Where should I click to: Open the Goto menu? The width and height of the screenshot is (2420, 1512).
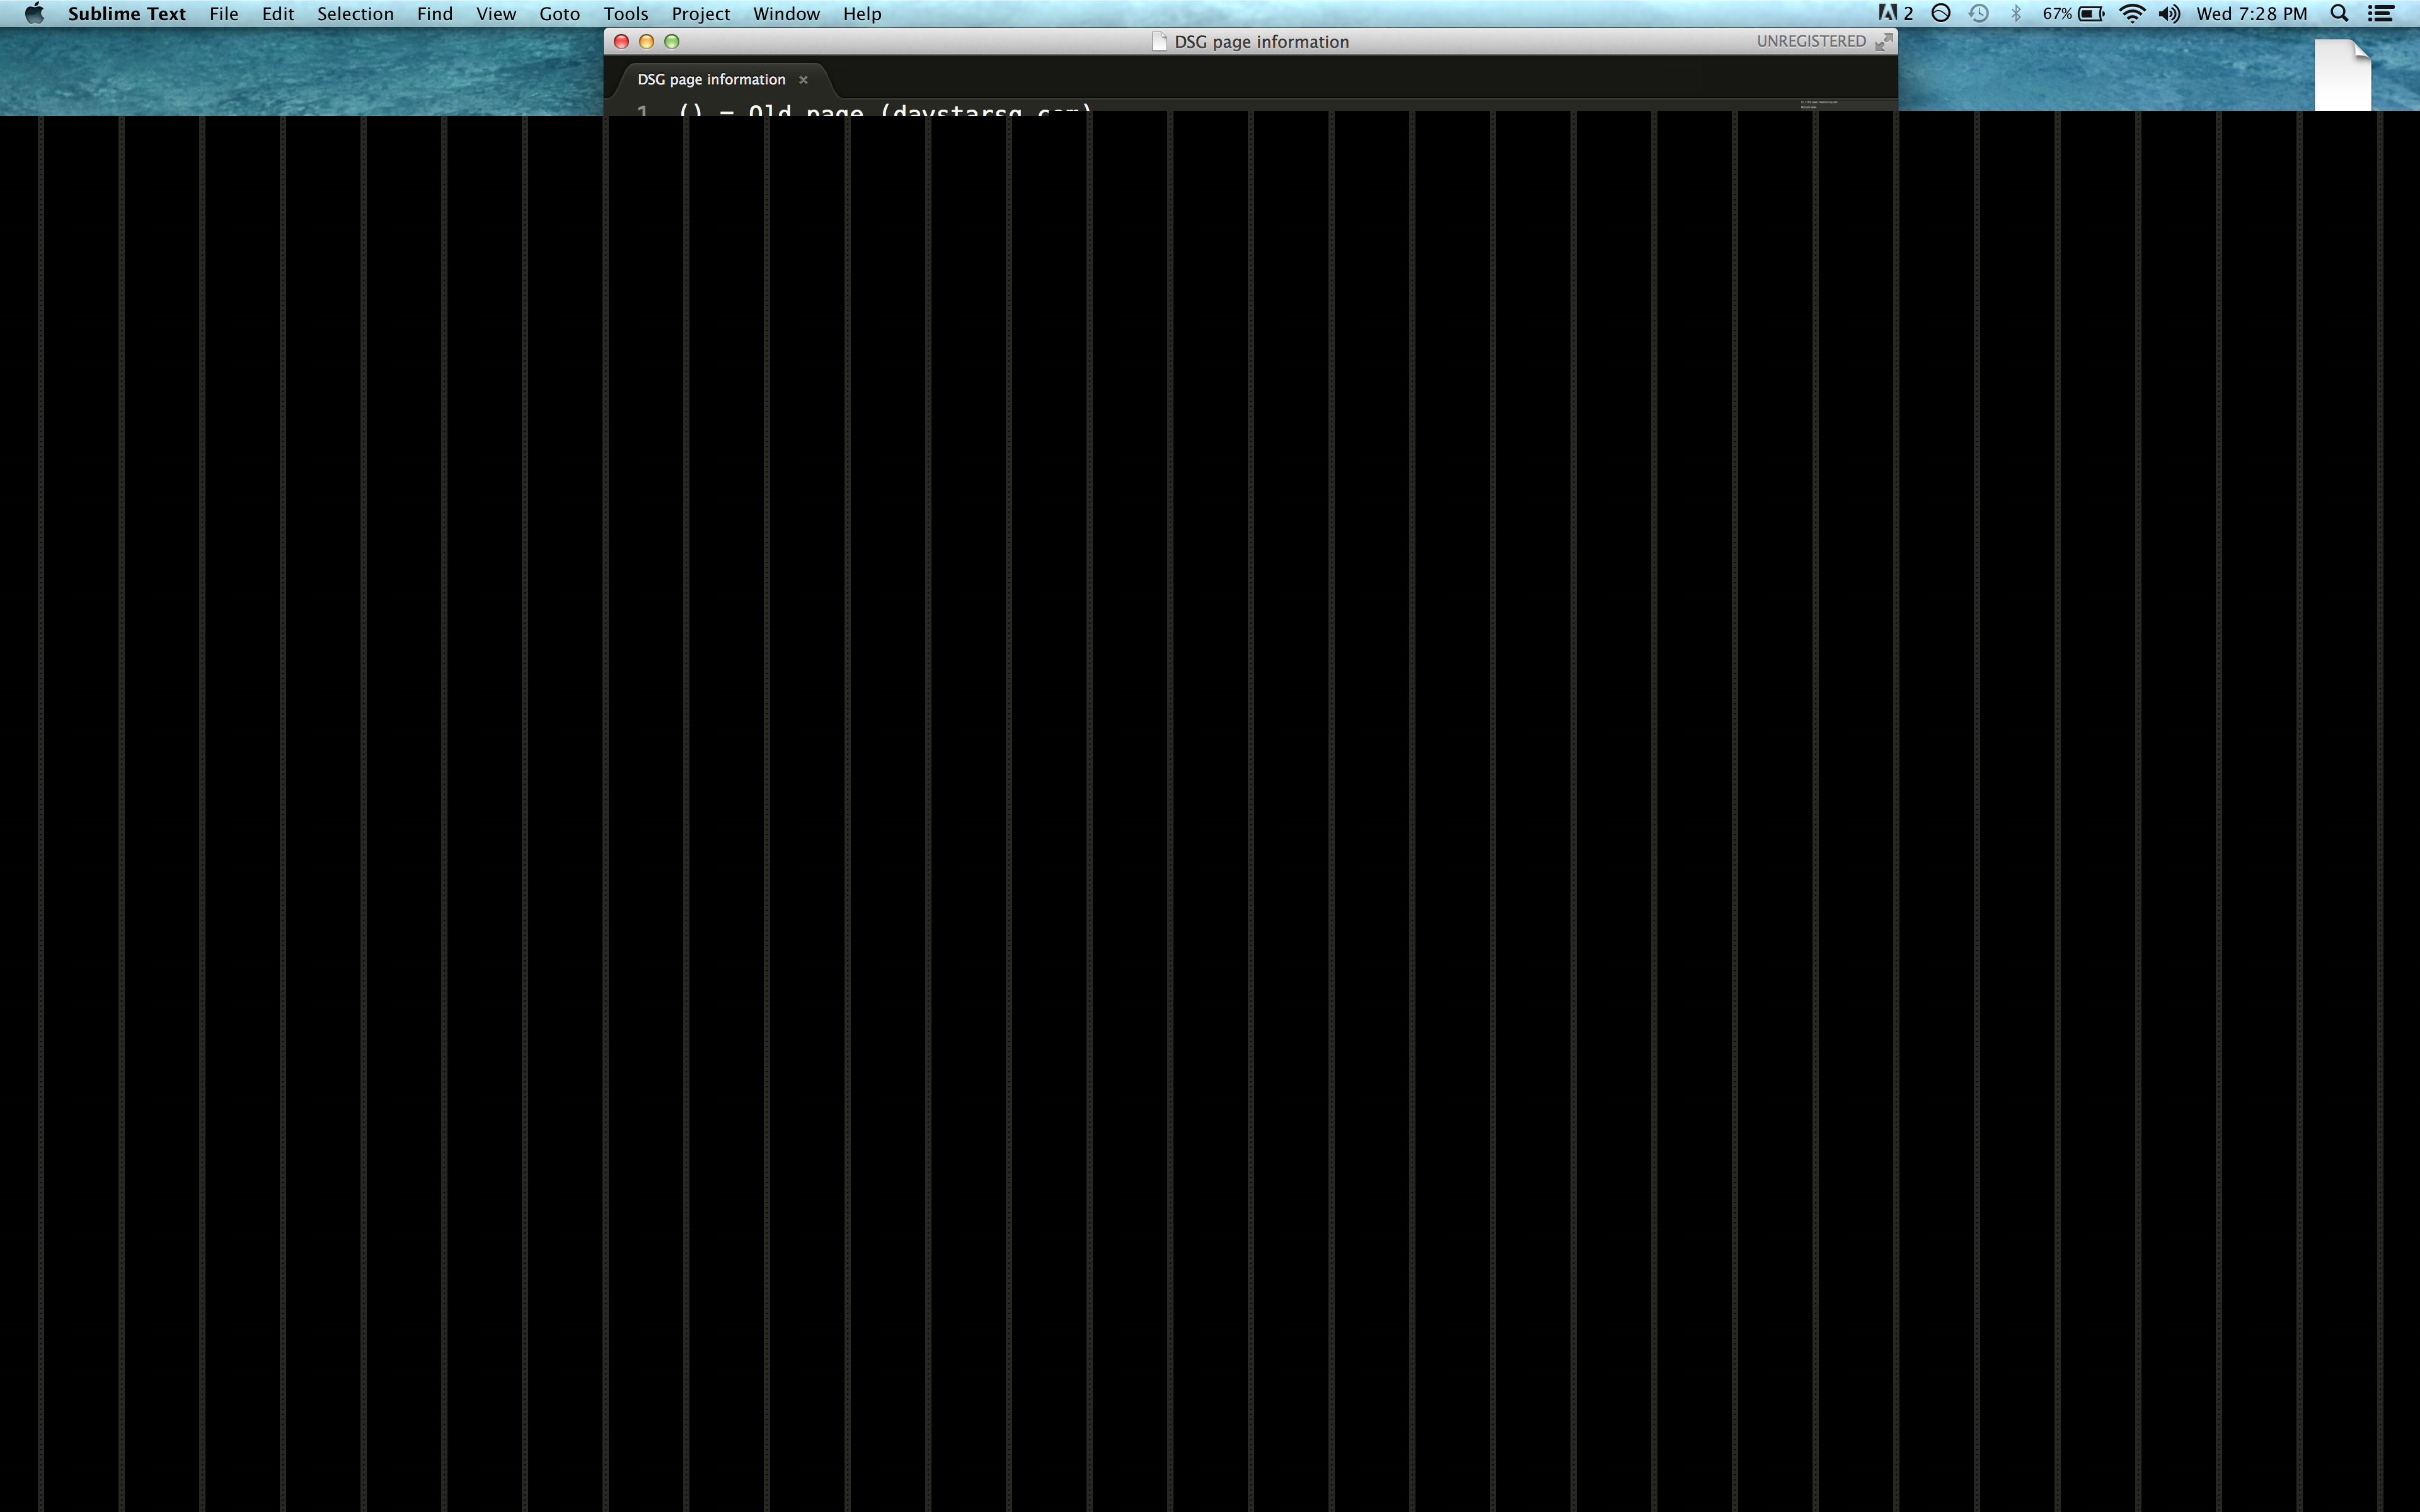pyautogui.click(x=559, y=14)
